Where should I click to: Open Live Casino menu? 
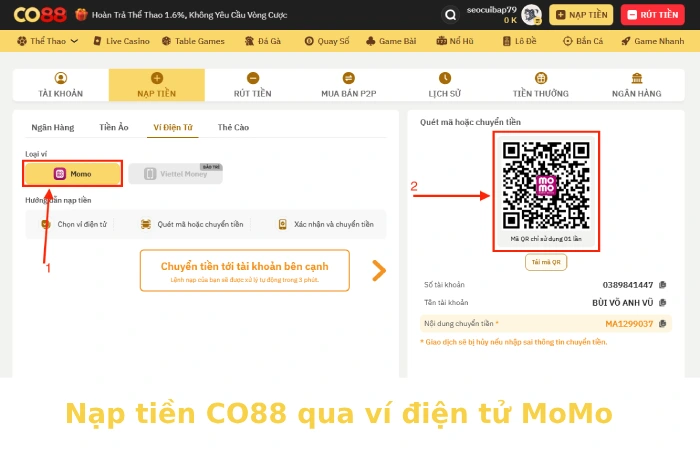click(x=121, y=41)
